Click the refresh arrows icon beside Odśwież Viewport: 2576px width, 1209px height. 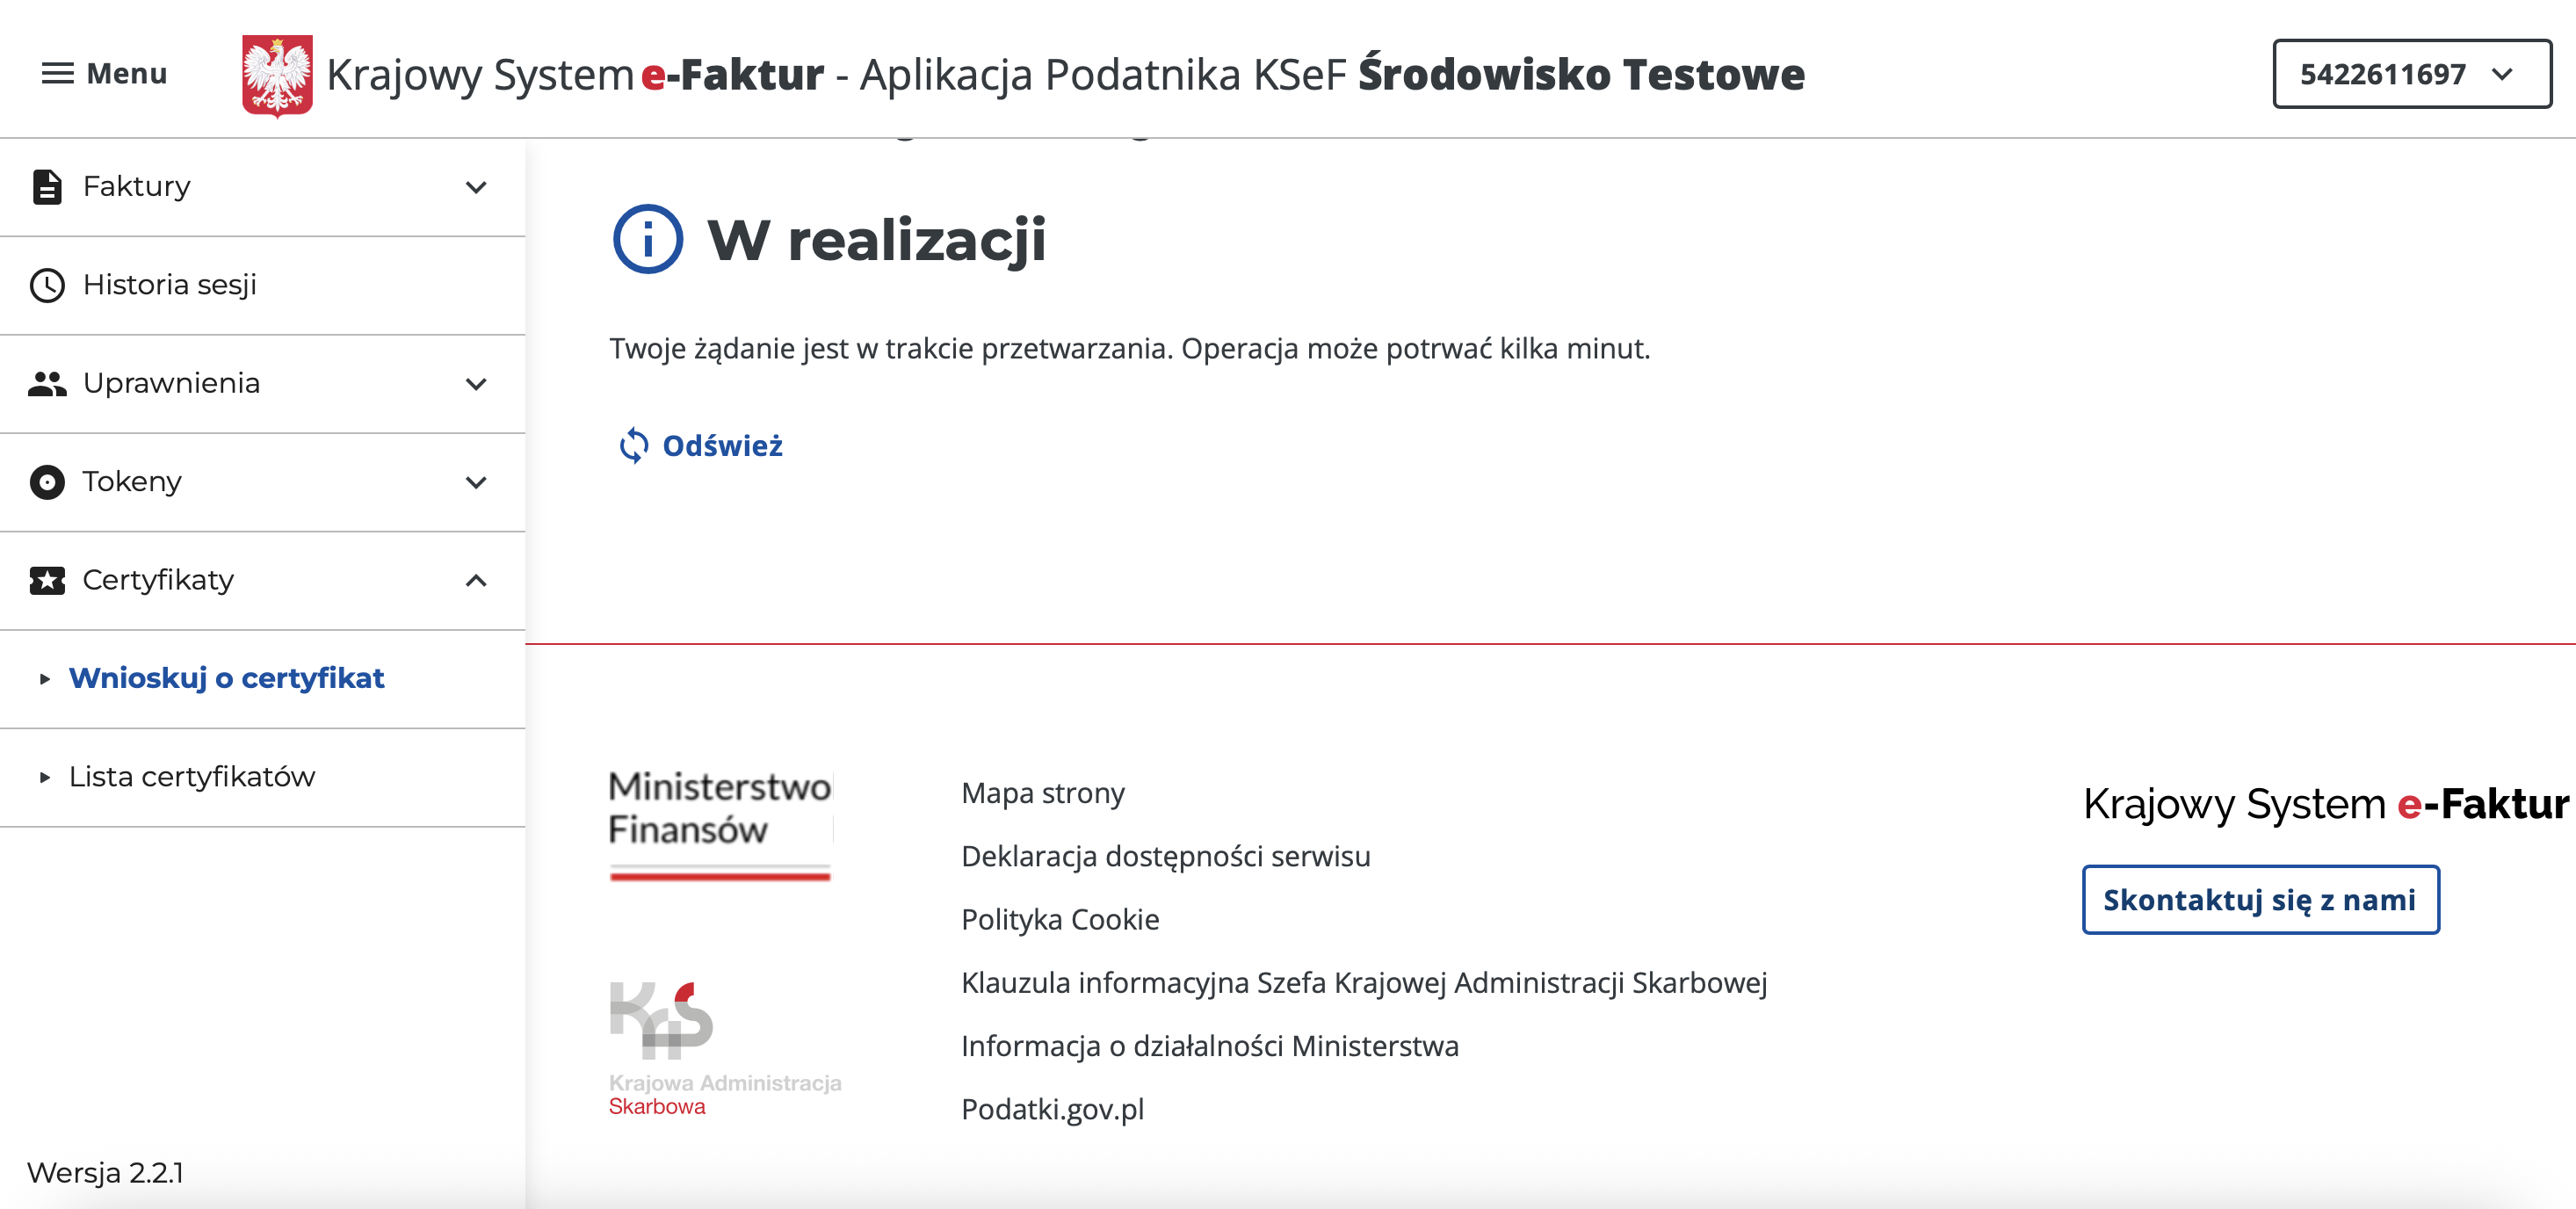[x=634, y=446]
